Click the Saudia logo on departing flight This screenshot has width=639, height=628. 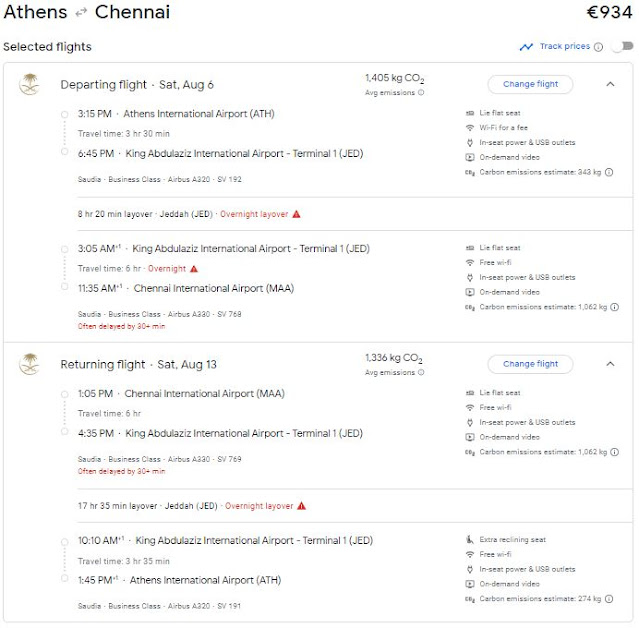click(28, 84)
